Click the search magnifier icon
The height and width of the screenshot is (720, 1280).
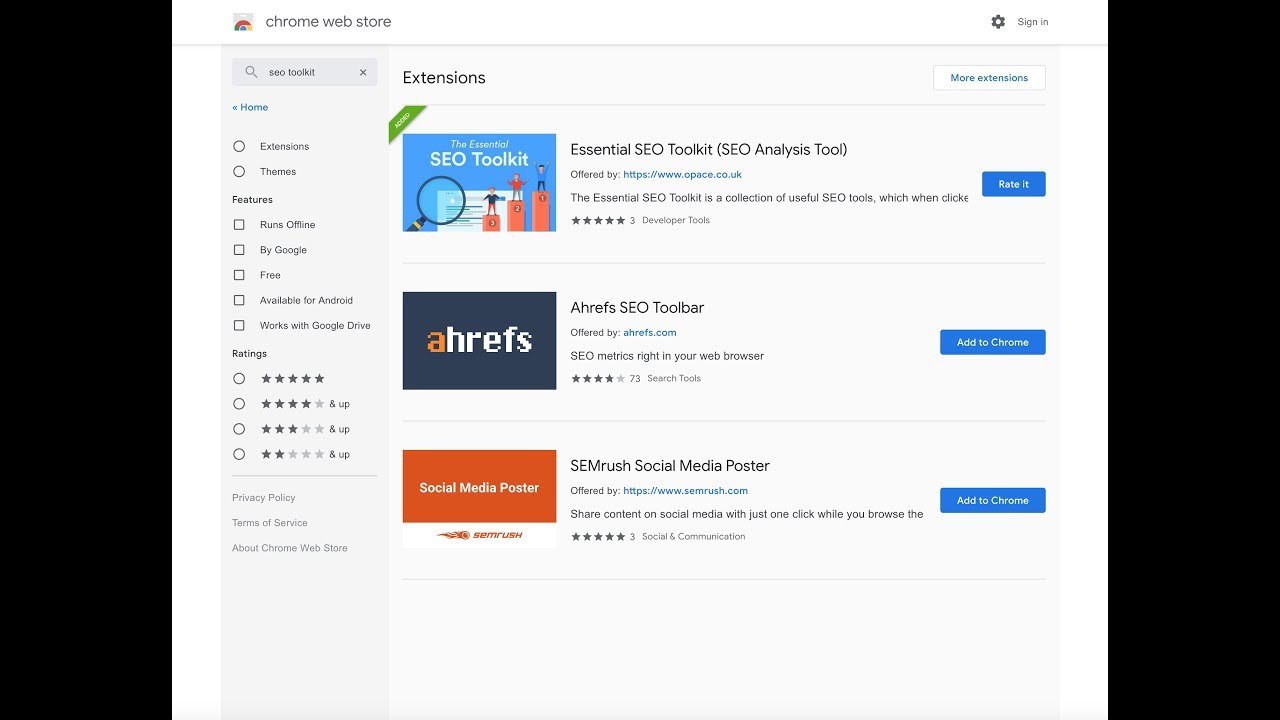point(252,72)
